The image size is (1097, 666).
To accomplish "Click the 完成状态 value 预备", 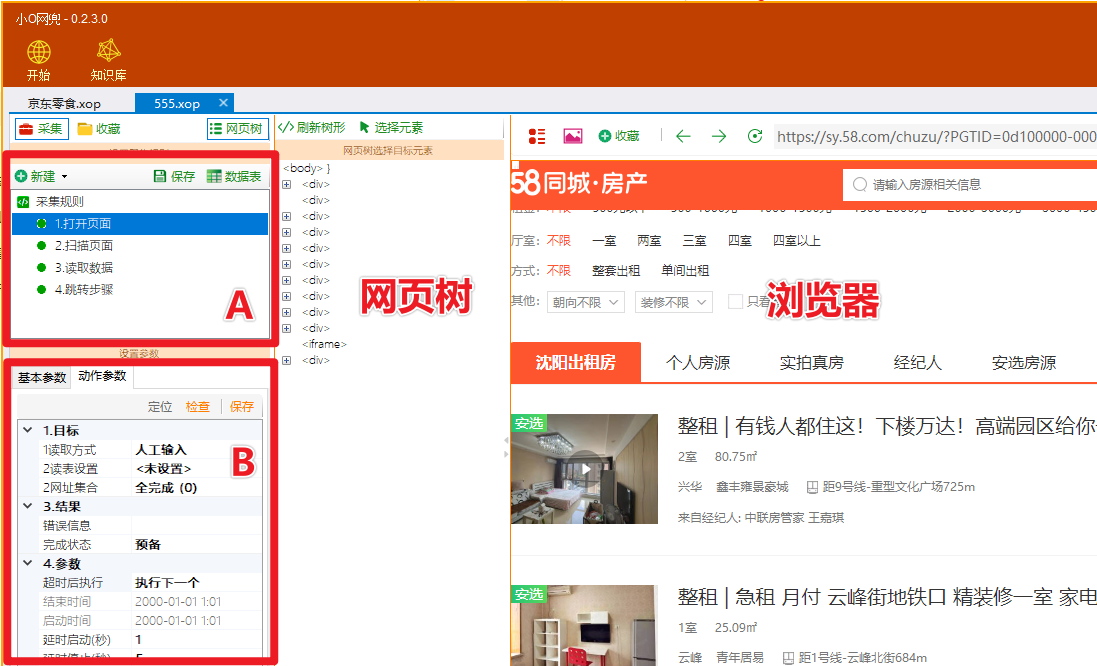I will click(197, 544).
